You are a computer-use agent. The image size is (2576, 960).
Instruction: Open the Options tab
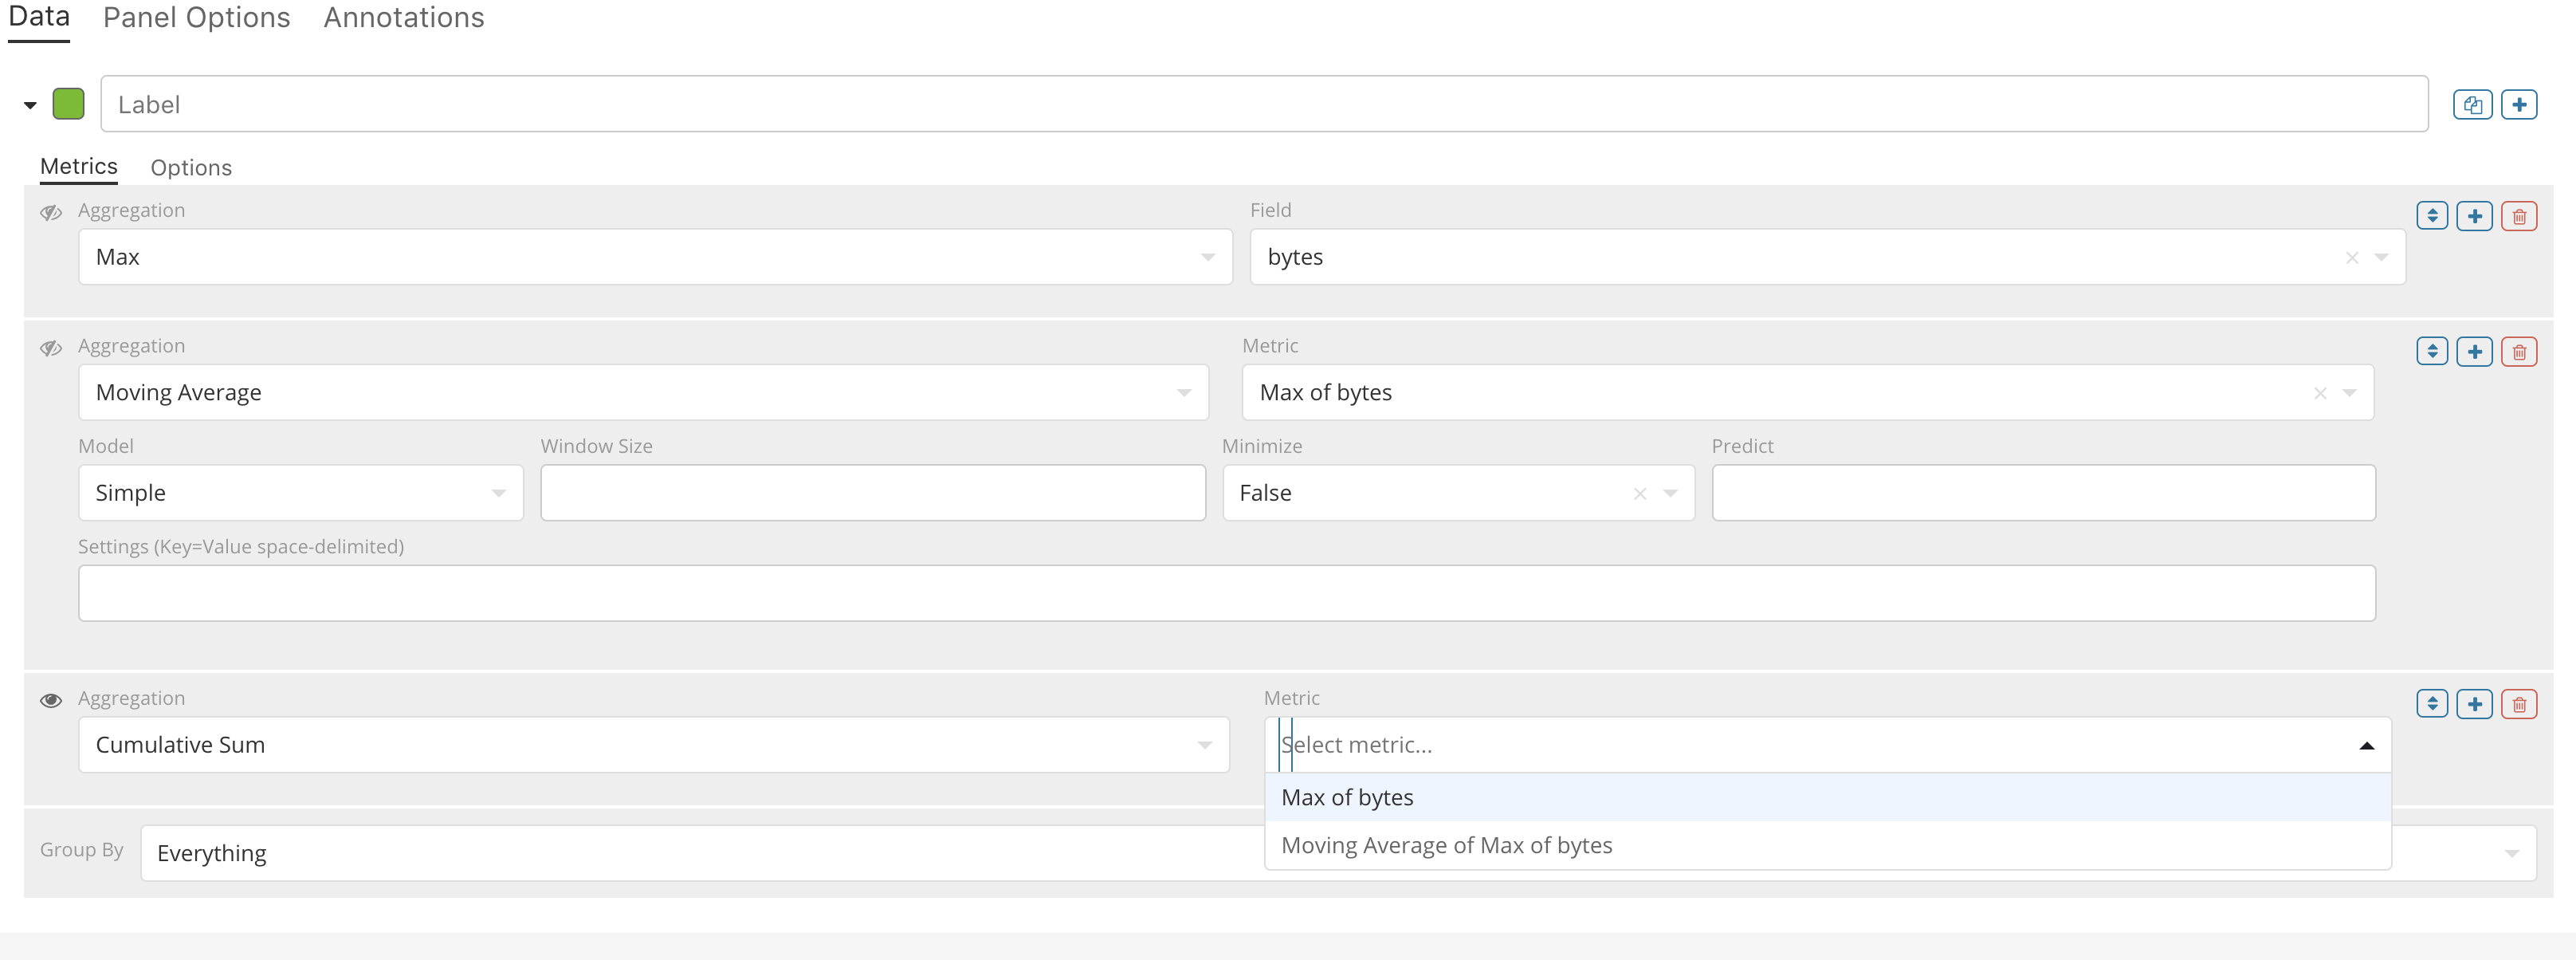point(191,167)
